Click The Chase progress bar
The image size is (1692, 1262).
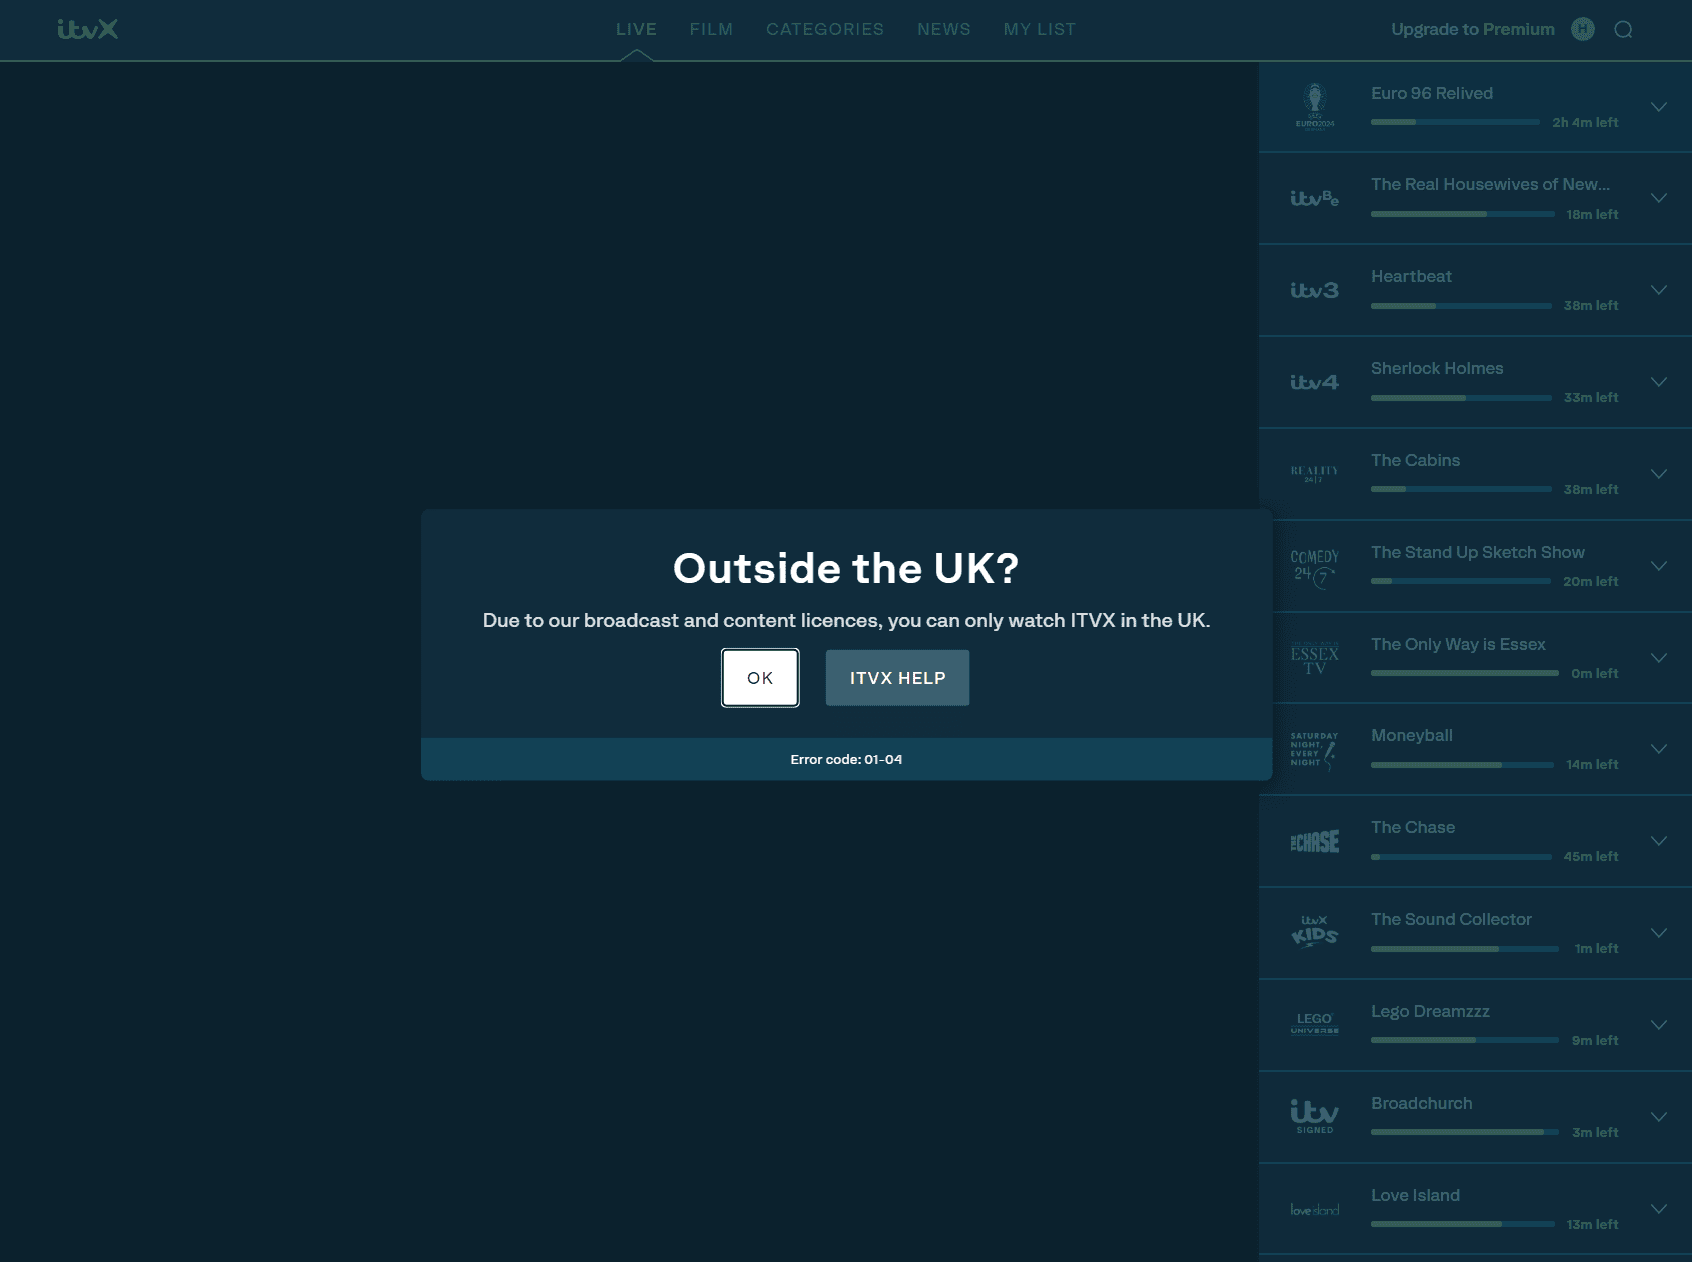[x=1461, y=857]
